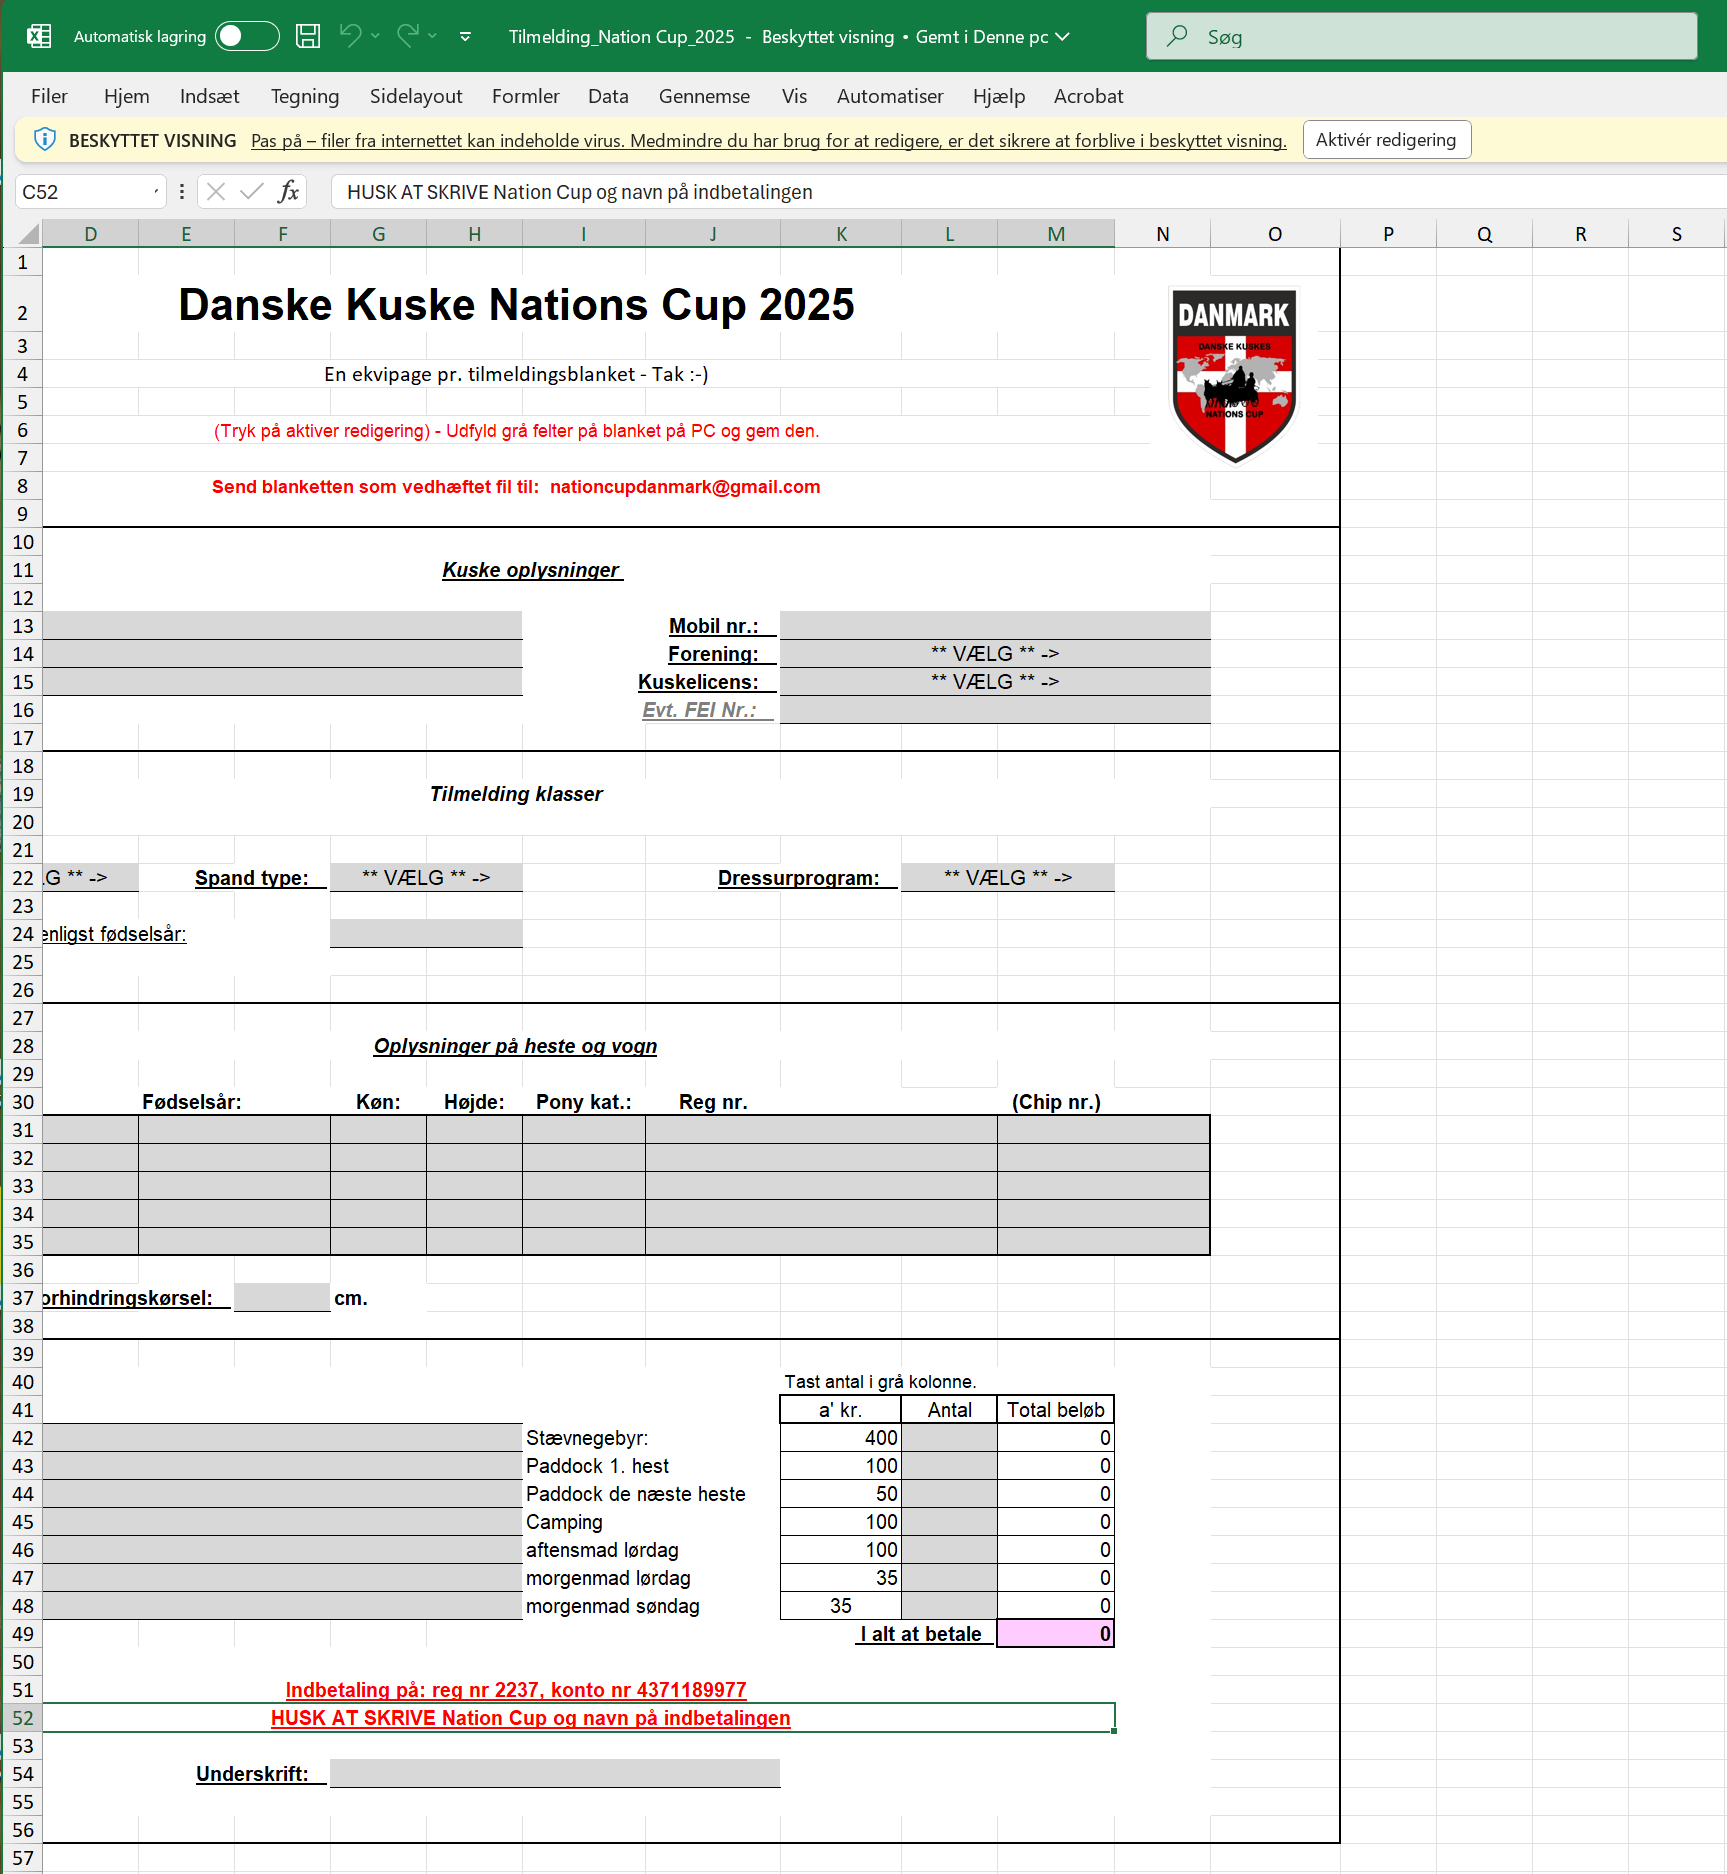Click the Select All corner triangle
The width and height of the screenshot is (1727, 1874).
[x=30, y=234]
